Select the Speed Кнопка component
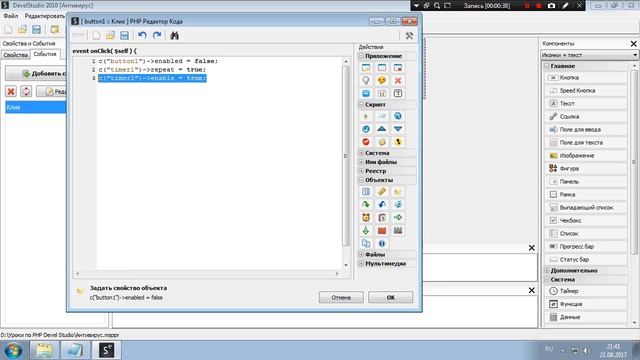 click(586, 91)
